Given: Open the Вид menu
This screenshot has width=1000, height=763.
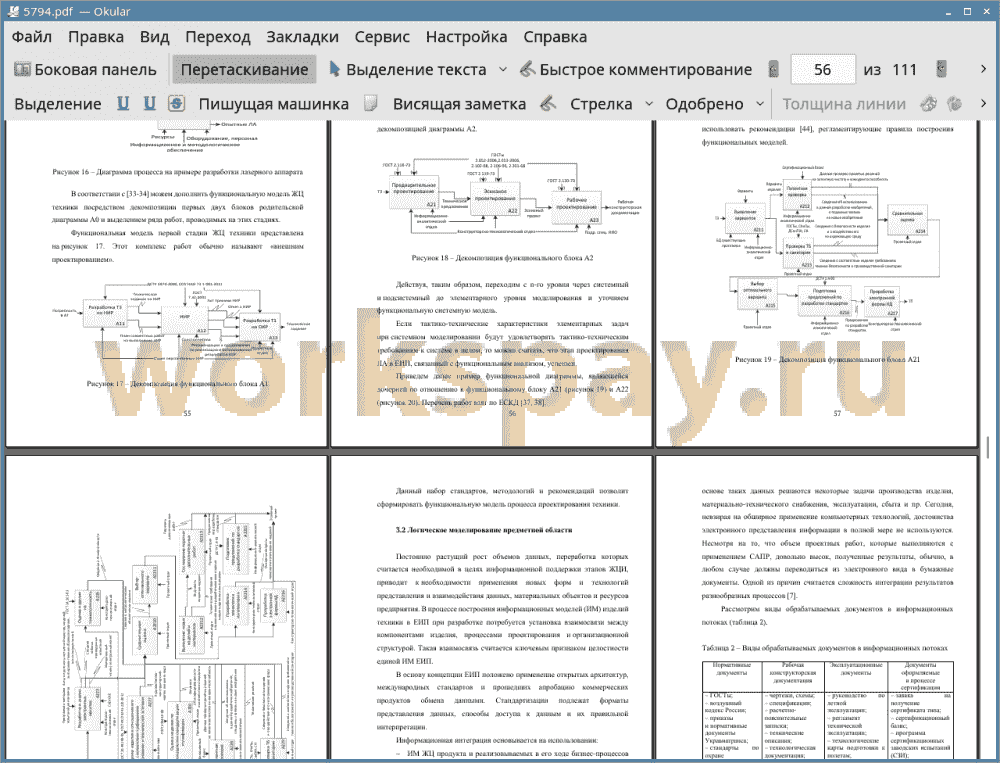Looking at the screenshot, I should [154, 37].
